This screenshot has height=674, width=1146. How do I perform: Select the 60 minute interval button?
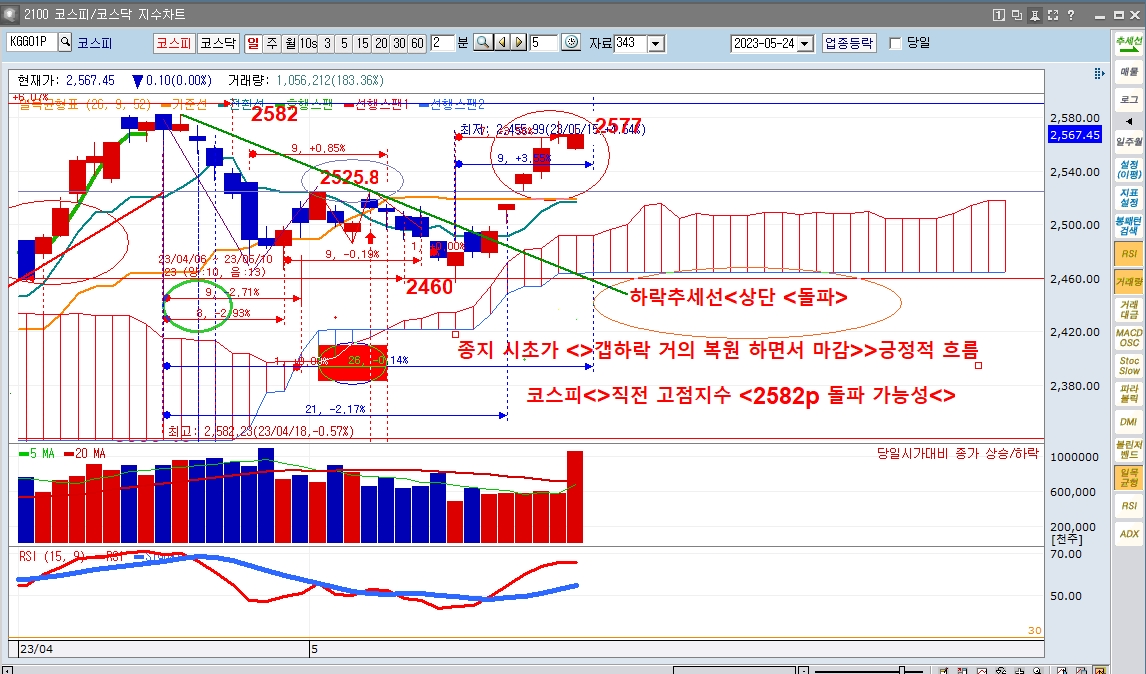click(x=417, y=43)
